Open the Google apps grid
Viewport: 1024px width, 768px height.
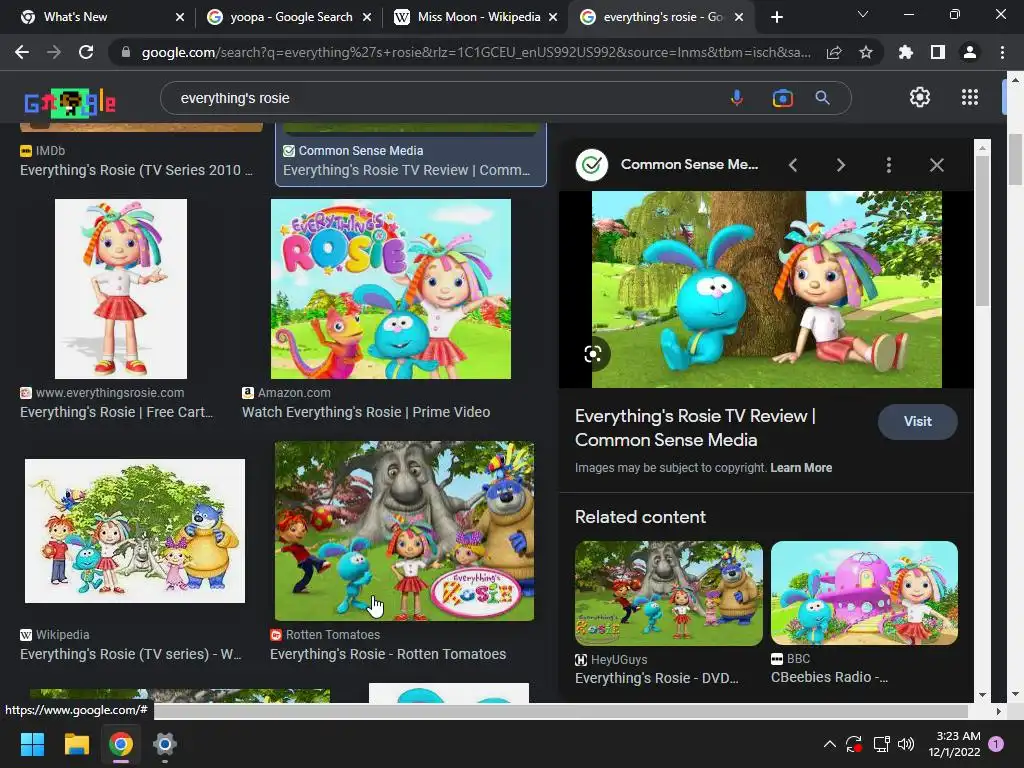pyautogui.click(x=970, y=97)
